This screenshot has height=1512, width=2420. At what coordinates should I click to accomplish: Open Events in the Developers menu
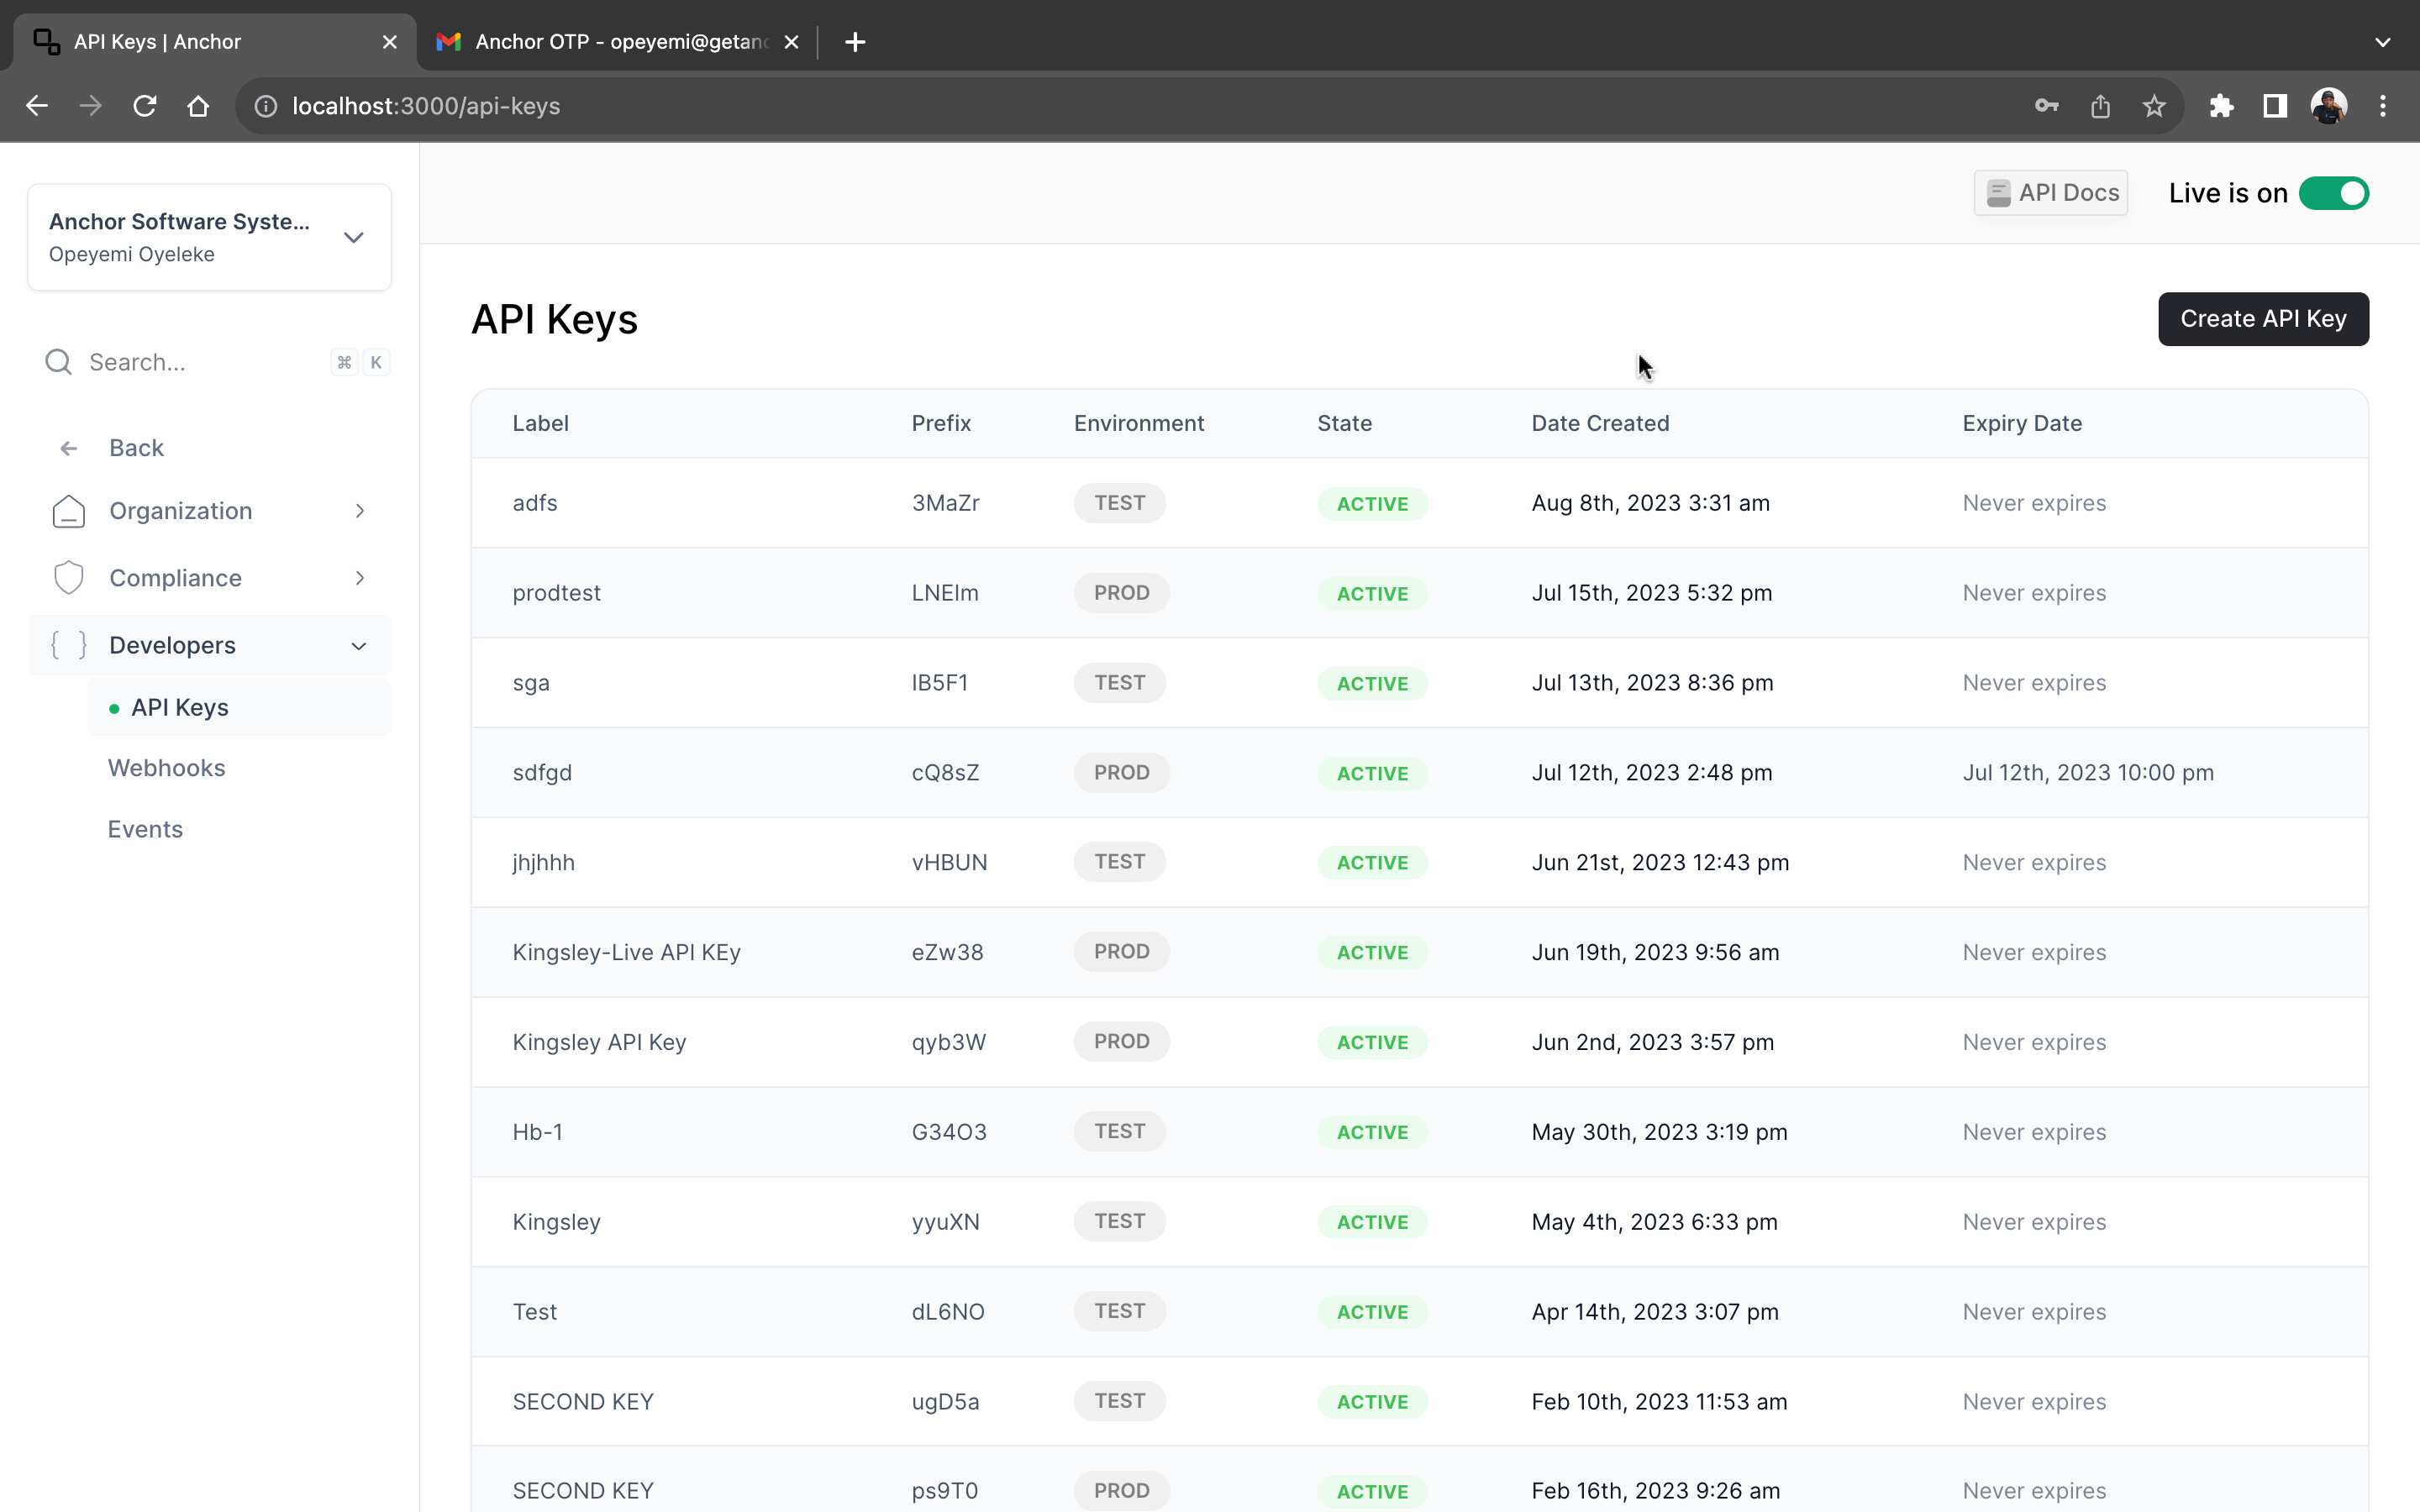[x=146, y=829]
